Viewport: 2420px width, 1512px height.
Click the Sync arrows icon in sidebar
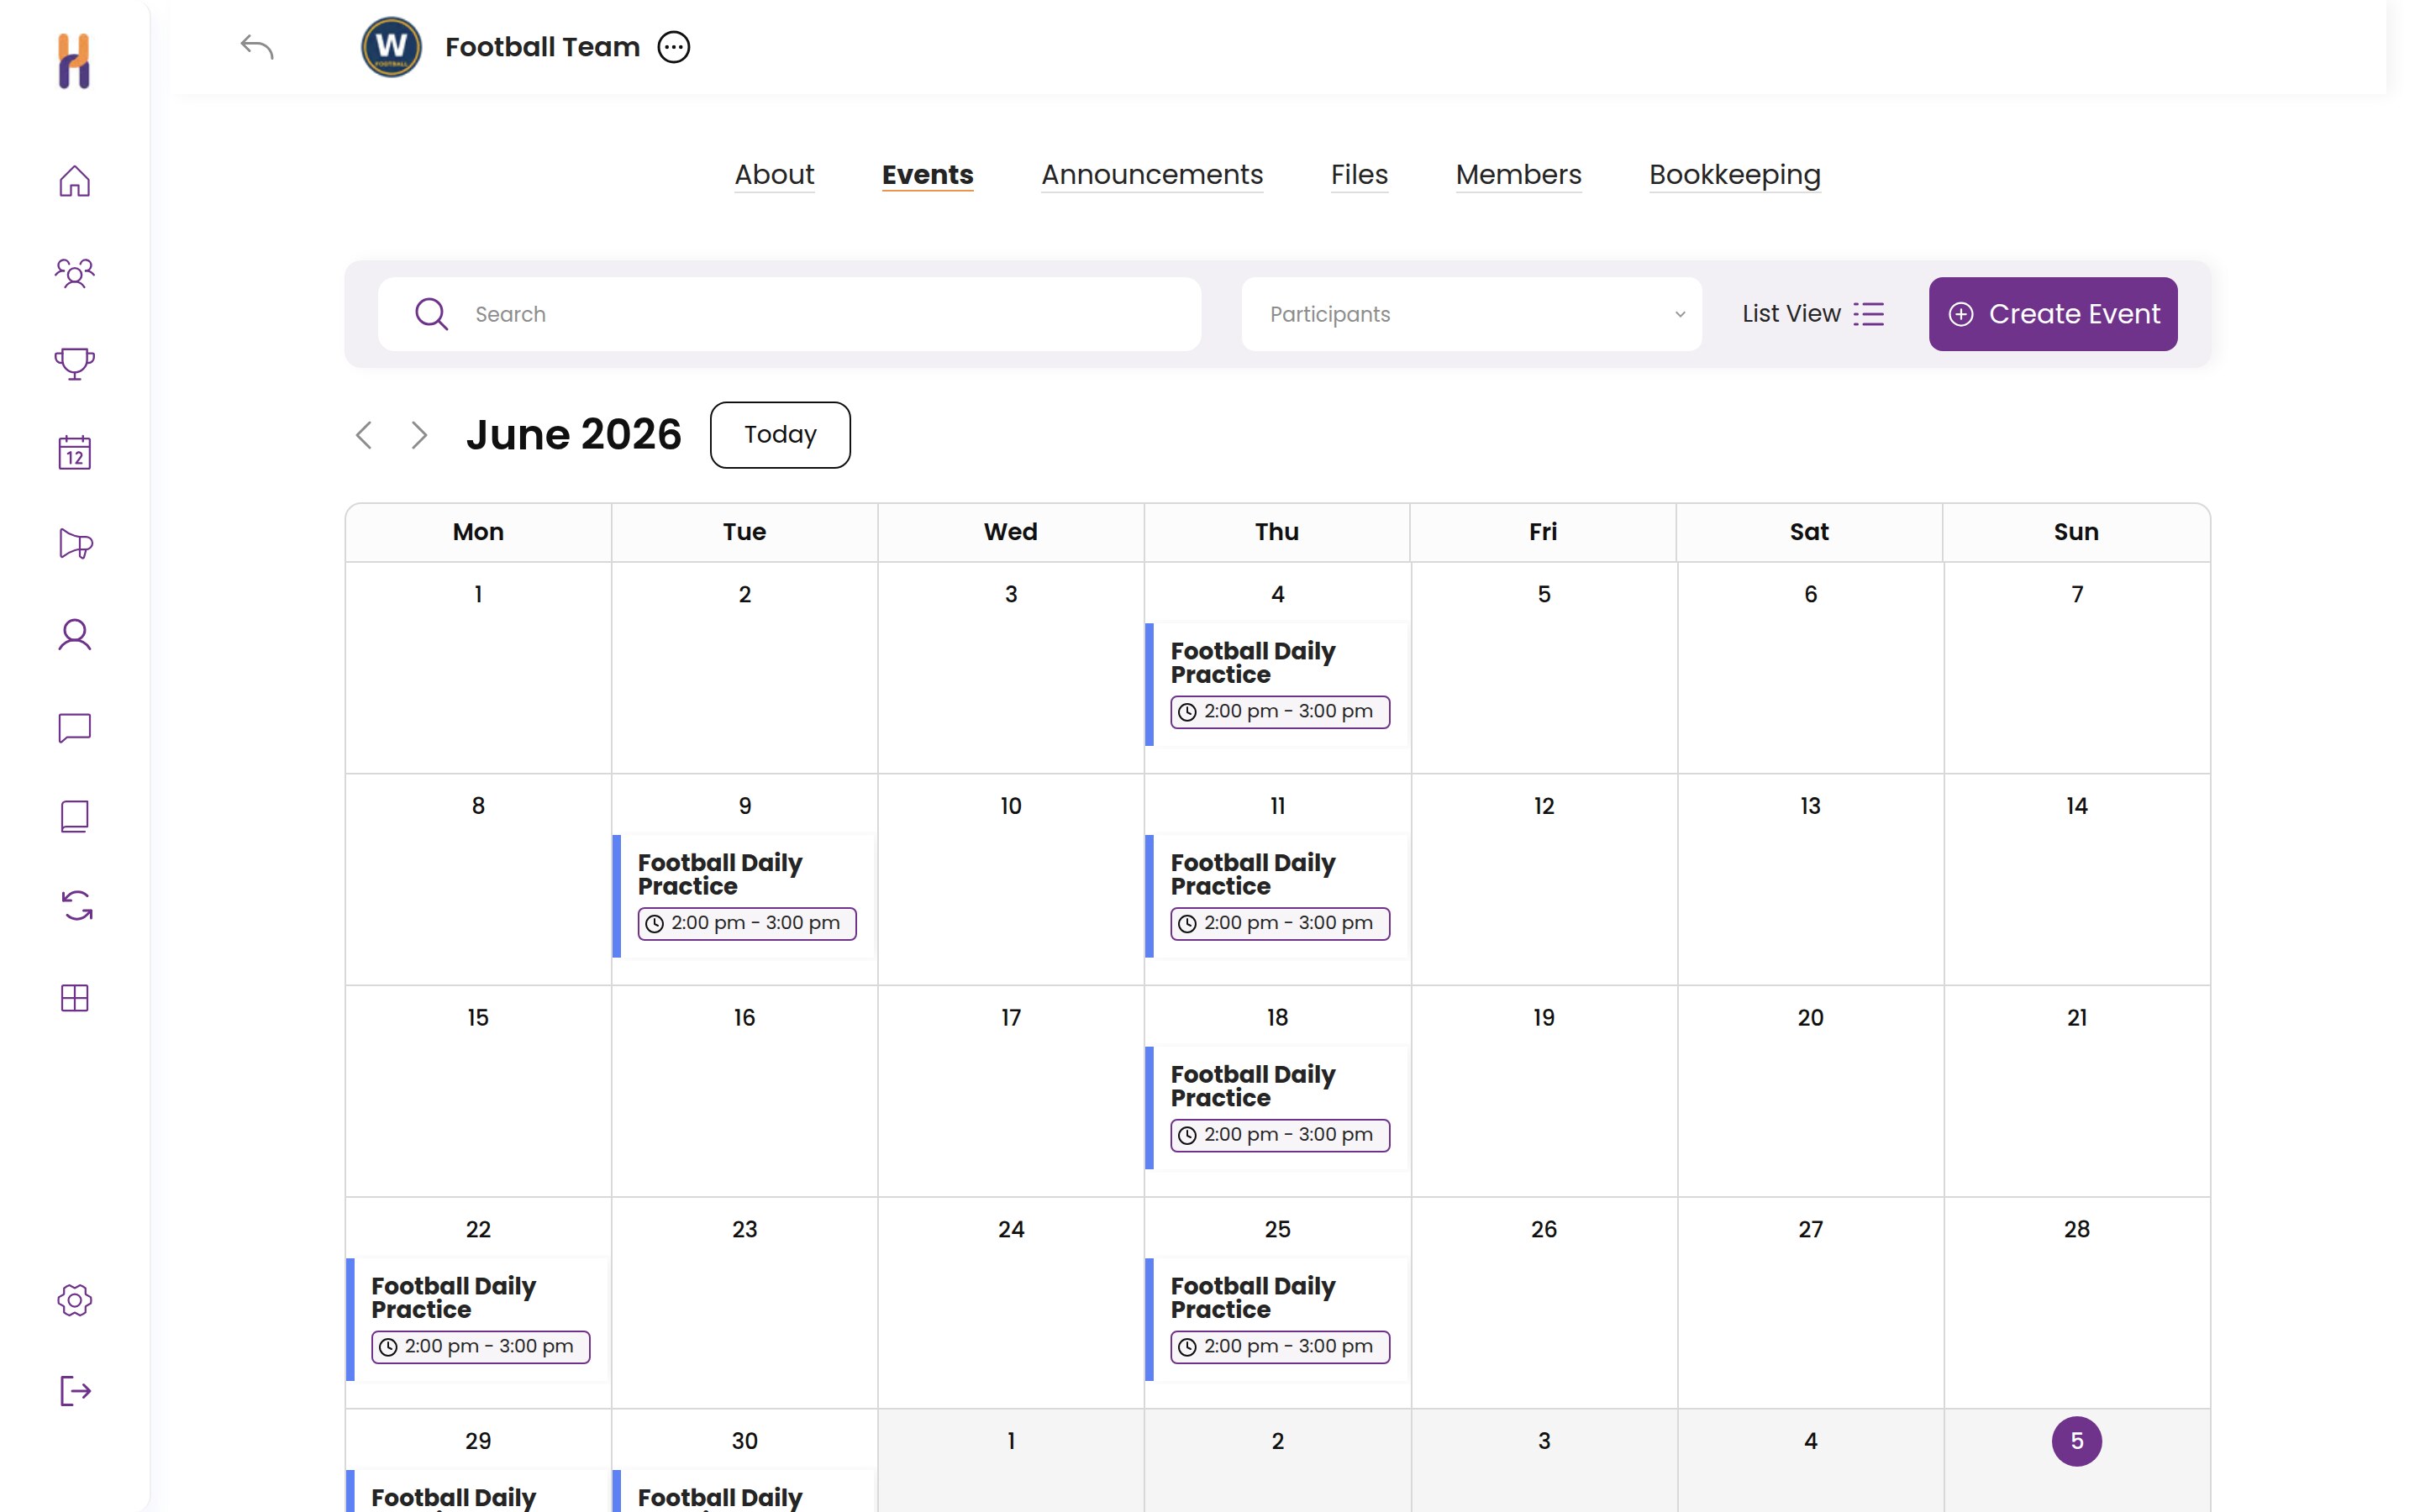point(76,906)
